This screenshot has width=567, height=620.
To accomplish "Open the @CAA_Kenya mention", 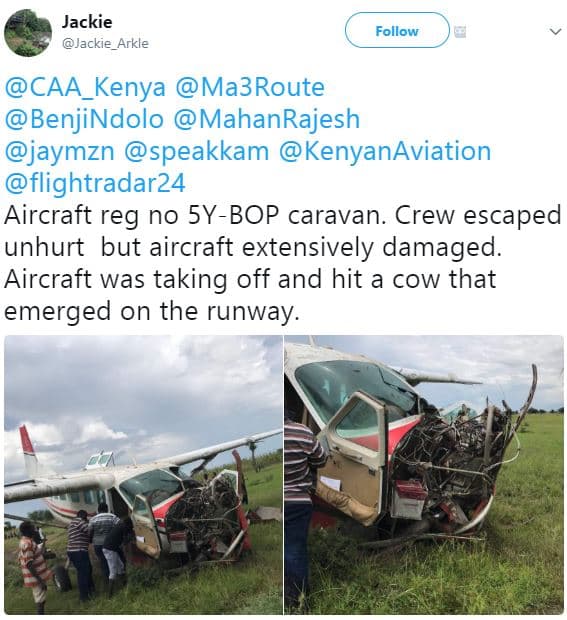I will pos(85,87).
